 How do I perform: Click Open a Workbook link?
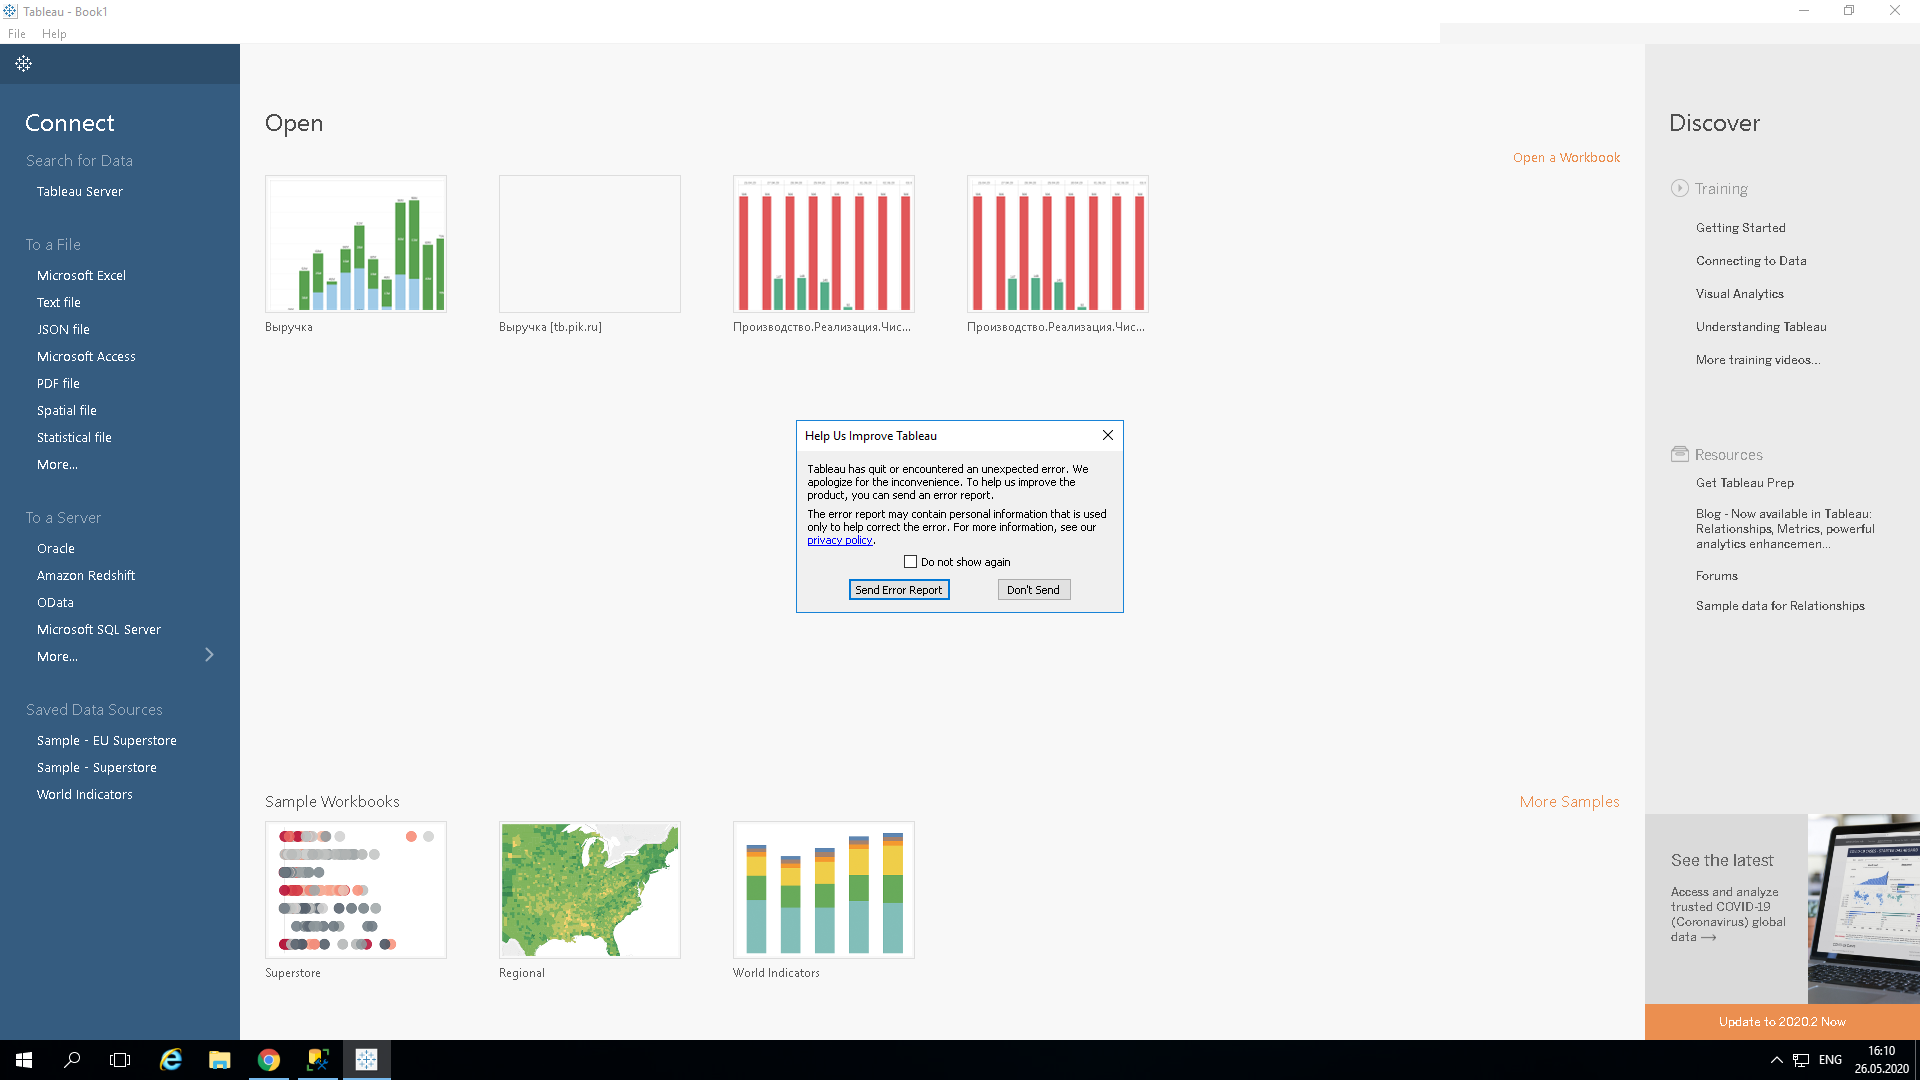1566,158
